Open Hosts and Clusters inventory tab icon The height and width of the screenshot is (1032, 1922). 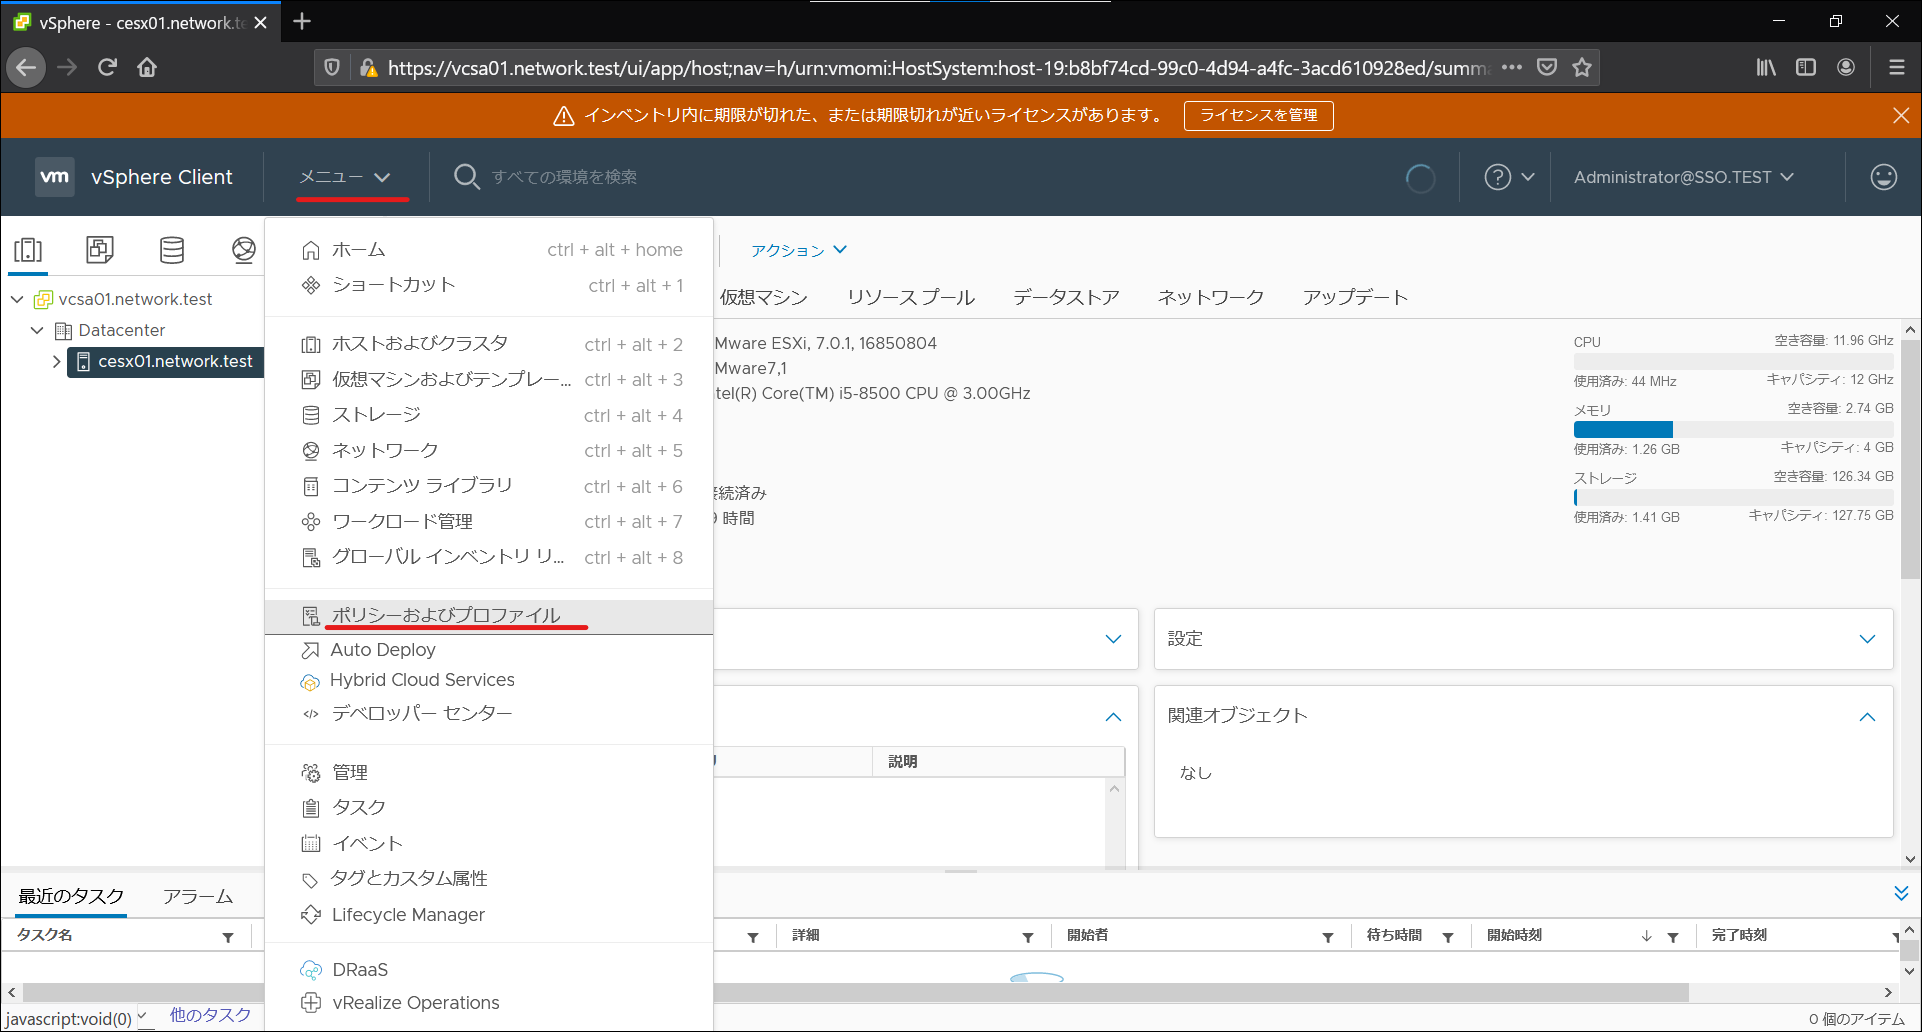[28, 249]
